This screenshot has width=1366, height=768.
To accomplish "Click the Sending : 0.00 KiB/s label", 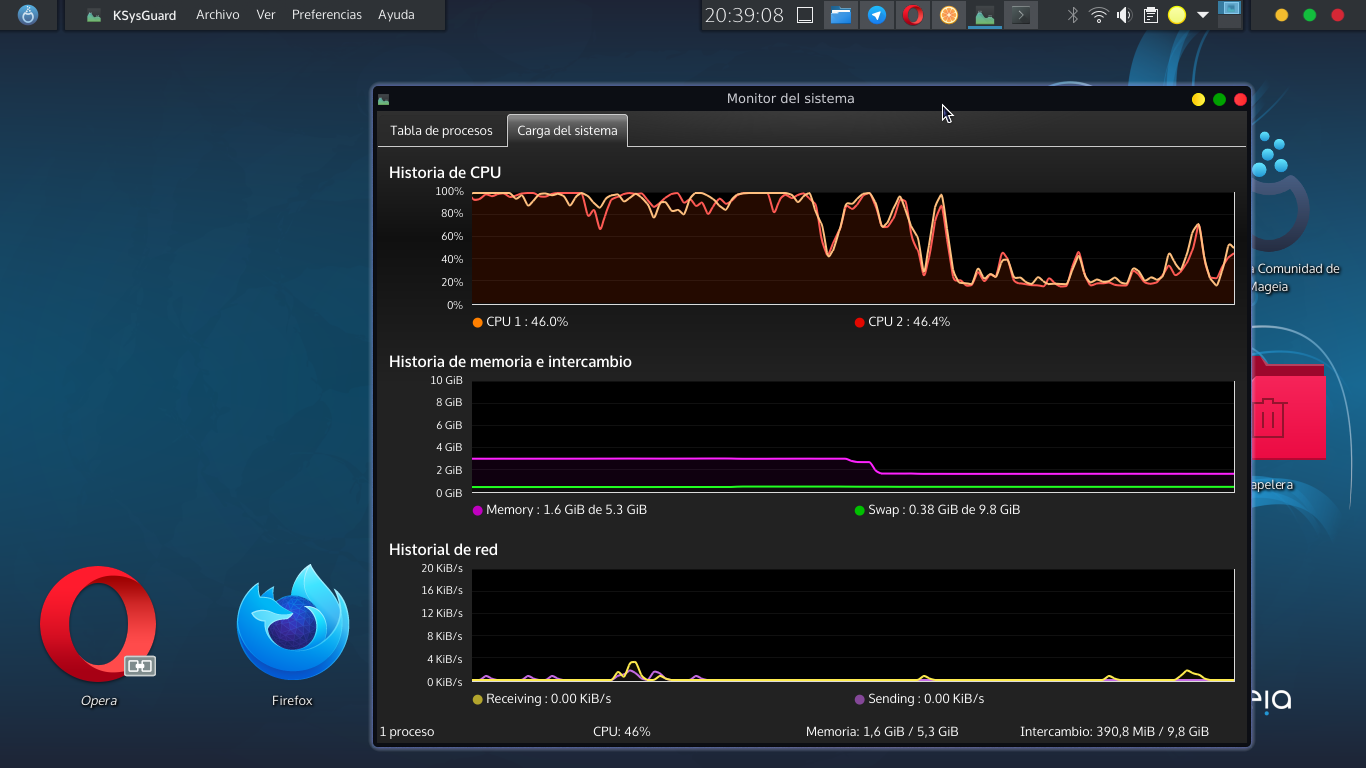I will pos(926,699).
